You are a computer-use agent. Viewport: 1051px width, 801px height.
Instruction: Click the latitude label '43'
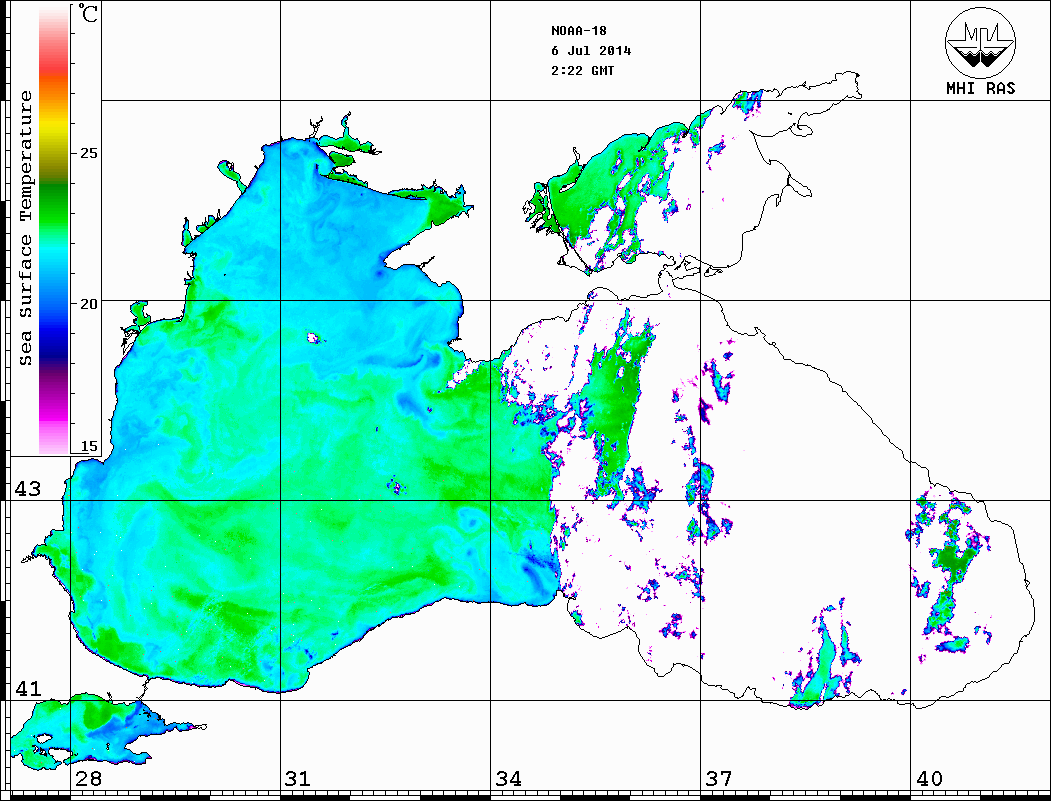[27, 489]
